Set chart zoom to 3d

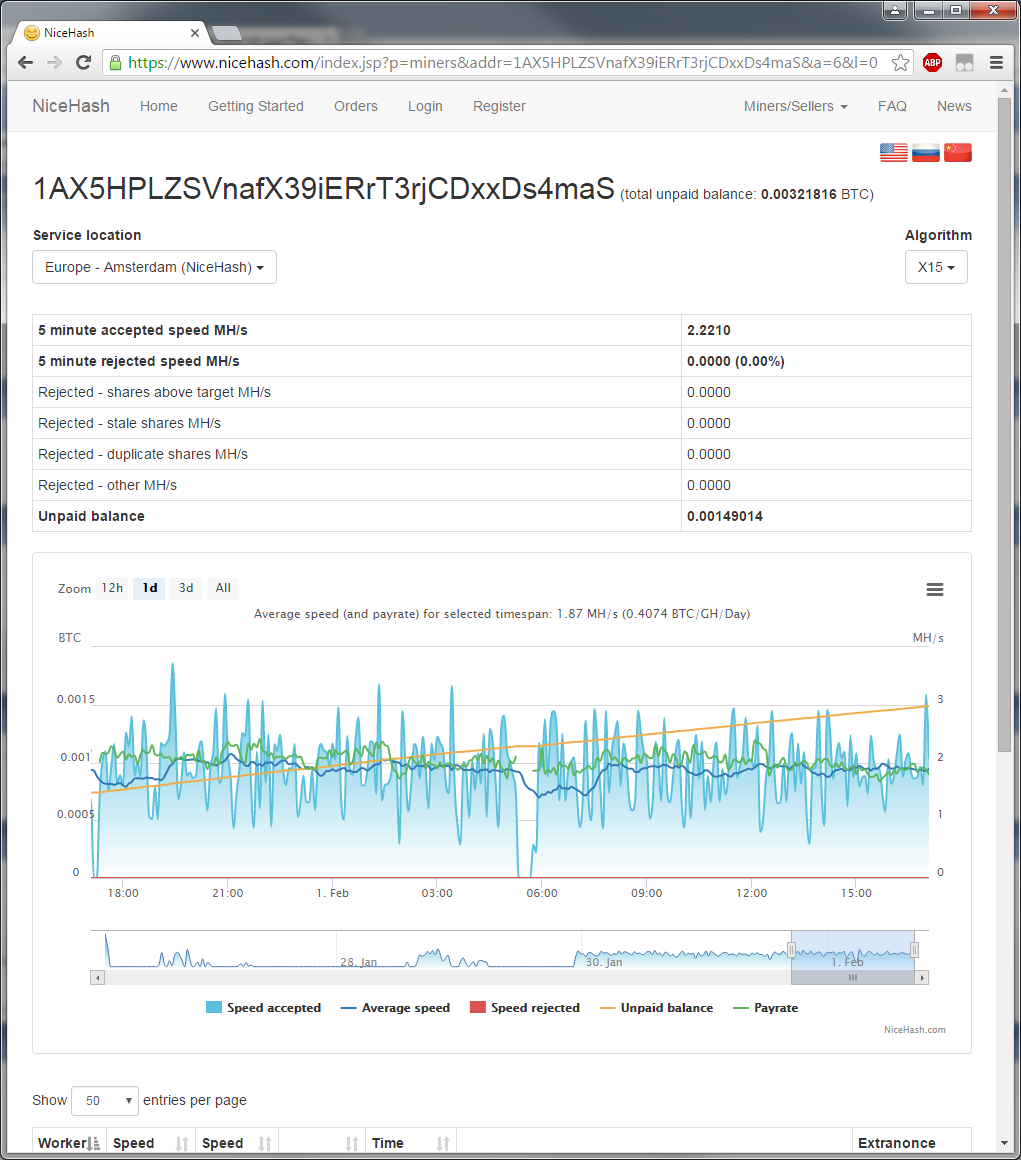click(x=186, y=588)
